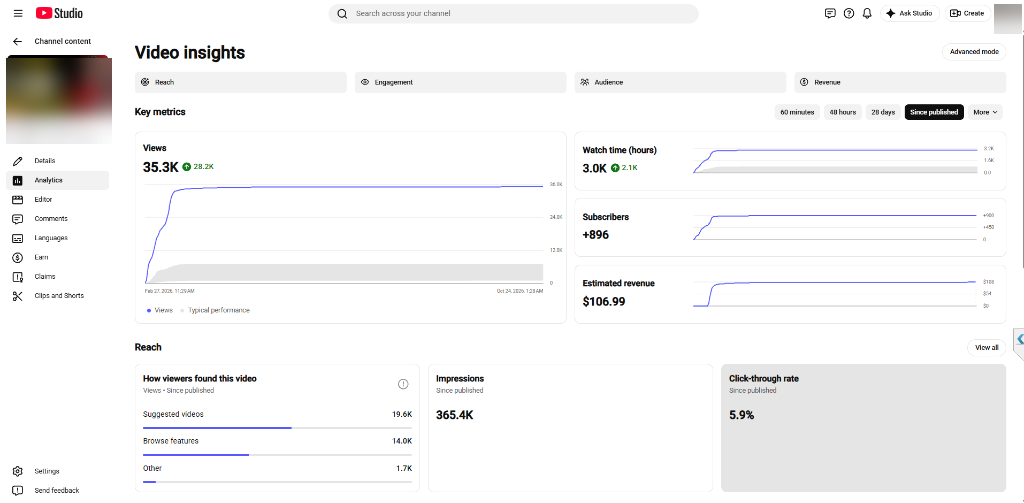The height and width of the screenshot is (503, 1024).
Task: Select the Audience tab
Action: [x=680, y=82]
